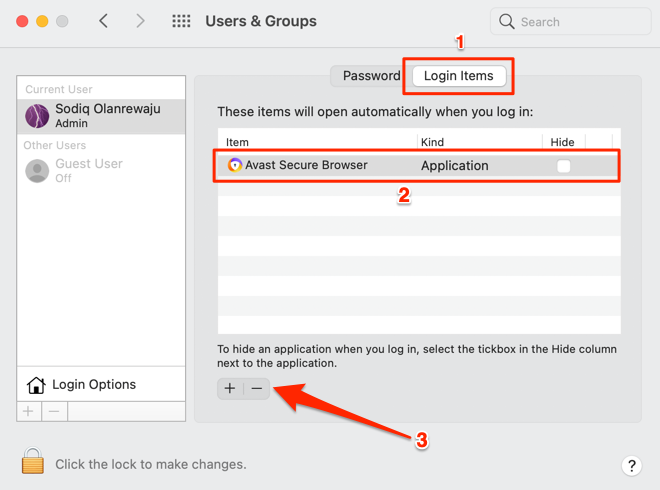This screenshot has height=490, width=660.
Task: Open Login Options
Action: point(93,385)
